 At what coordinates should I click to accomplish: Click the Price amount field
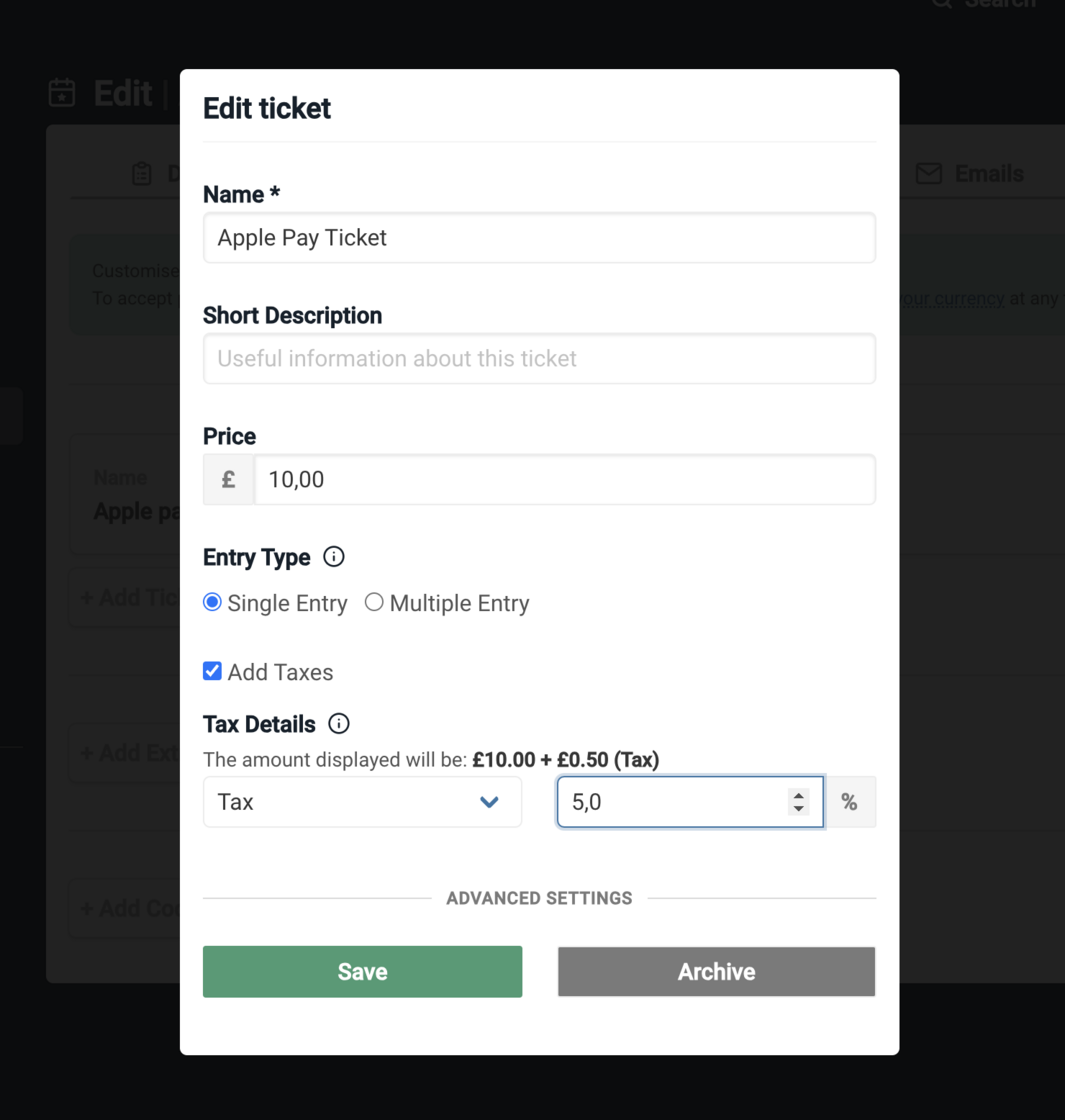point(565,480)
